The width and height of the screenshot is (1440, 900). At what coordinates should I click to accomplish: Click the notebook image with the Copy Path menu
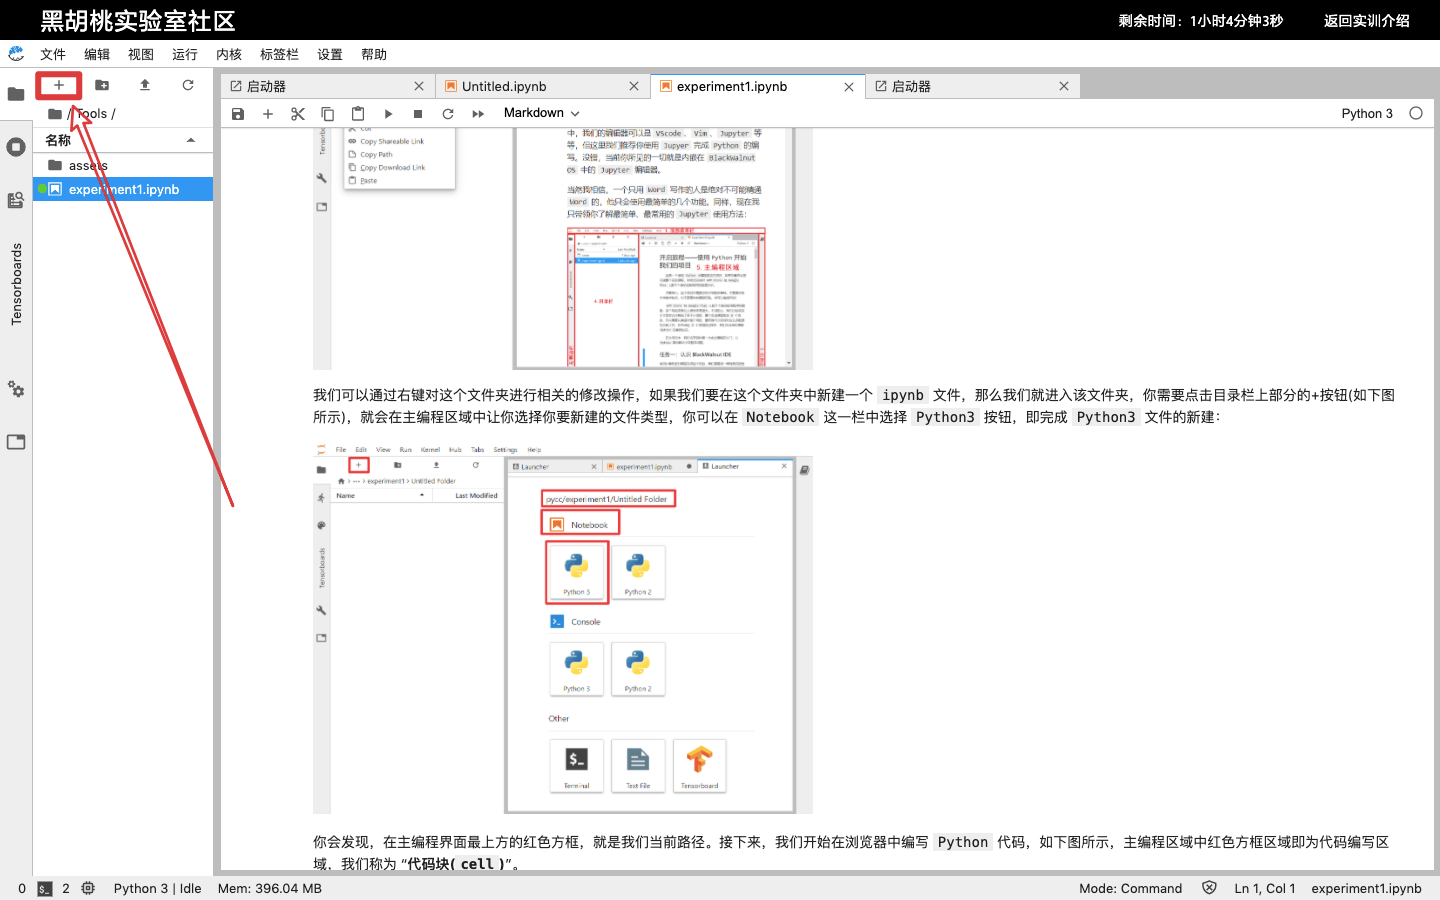pyautogui.click(x=563, y=249)
